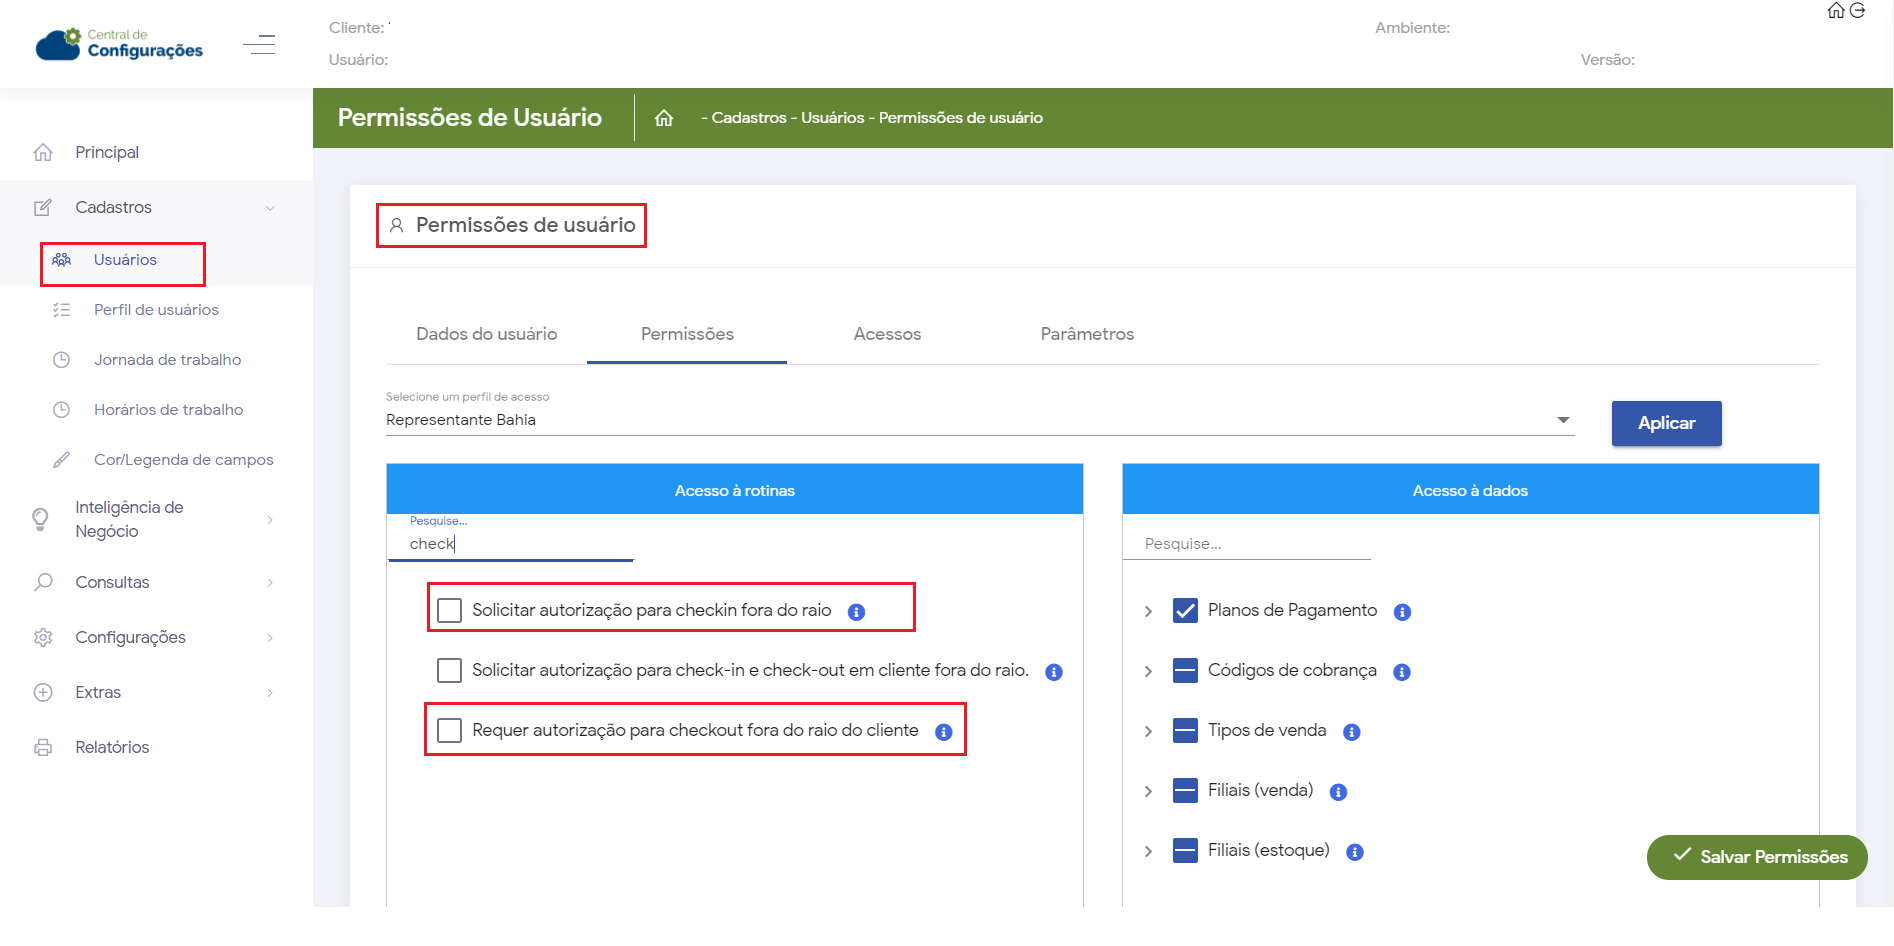
Task: Click info icon next to Filiais (estoque)
Action: (1355, 852)
